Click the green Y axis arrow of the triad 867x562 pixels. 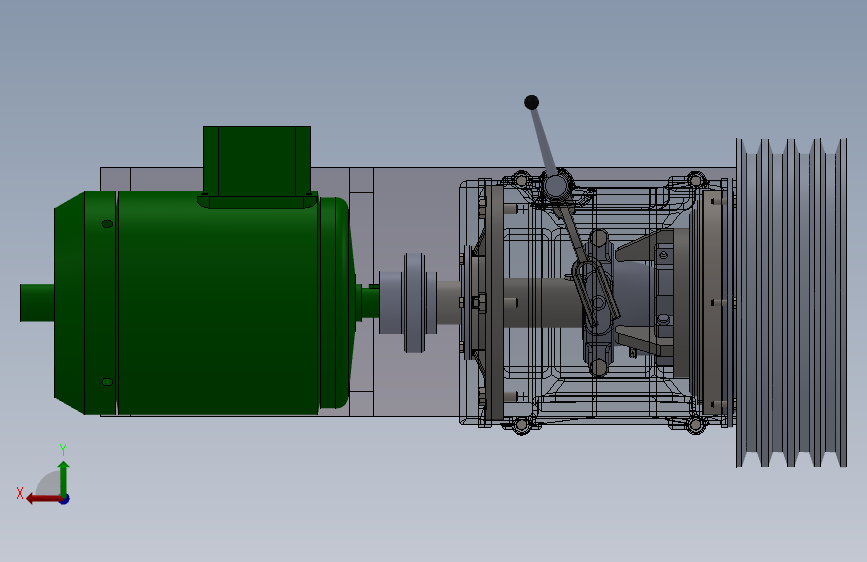(x=64, y=477)
